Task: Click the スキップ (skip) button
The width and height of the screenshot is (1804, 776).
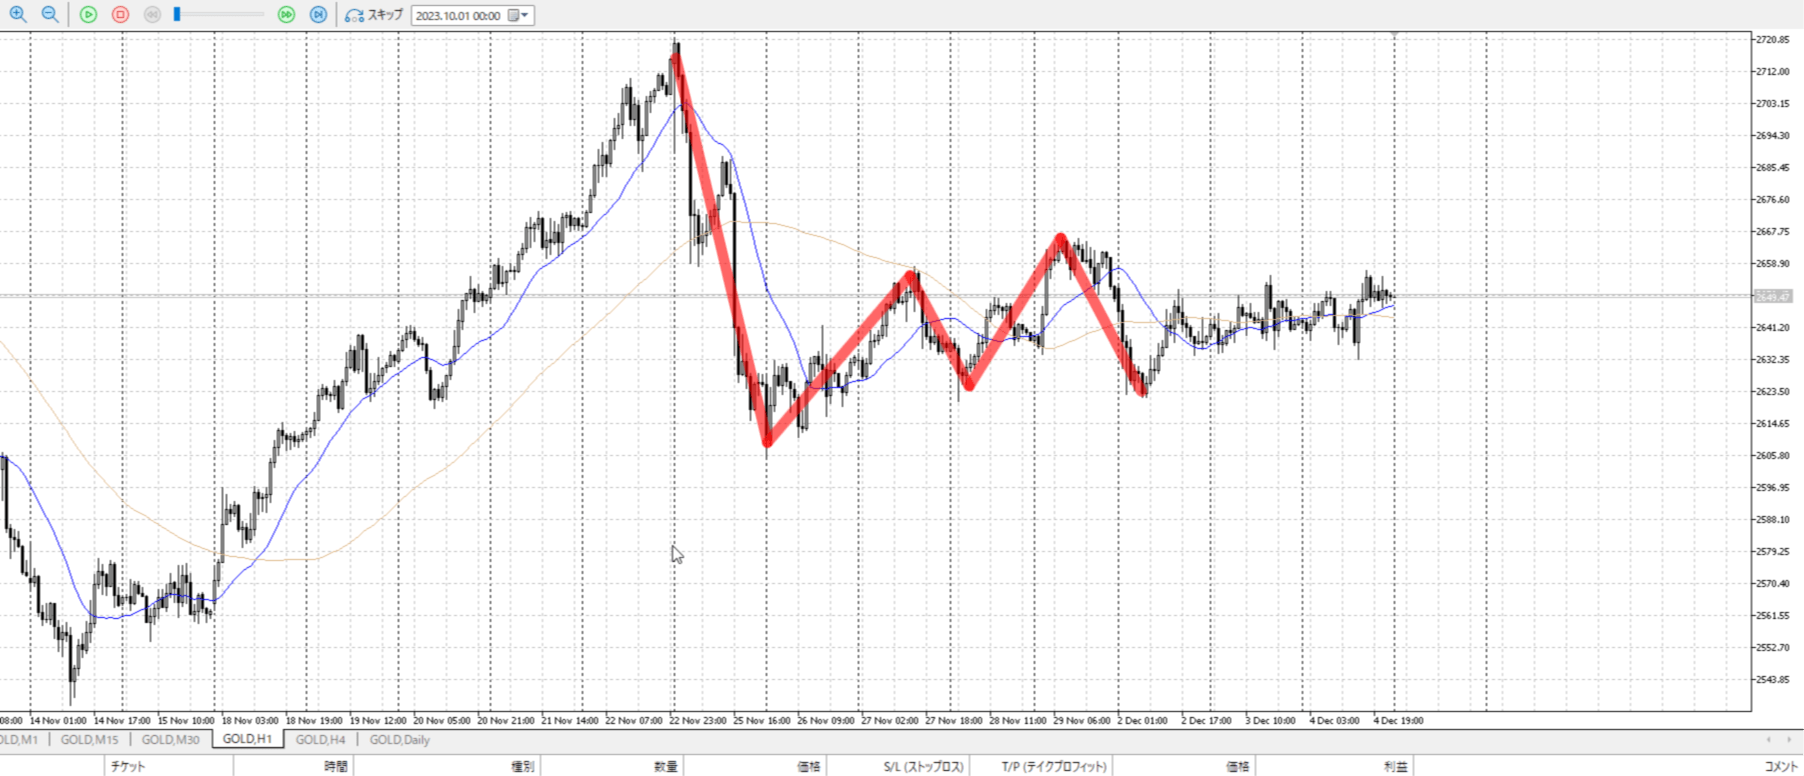Action: coord(375,15)
